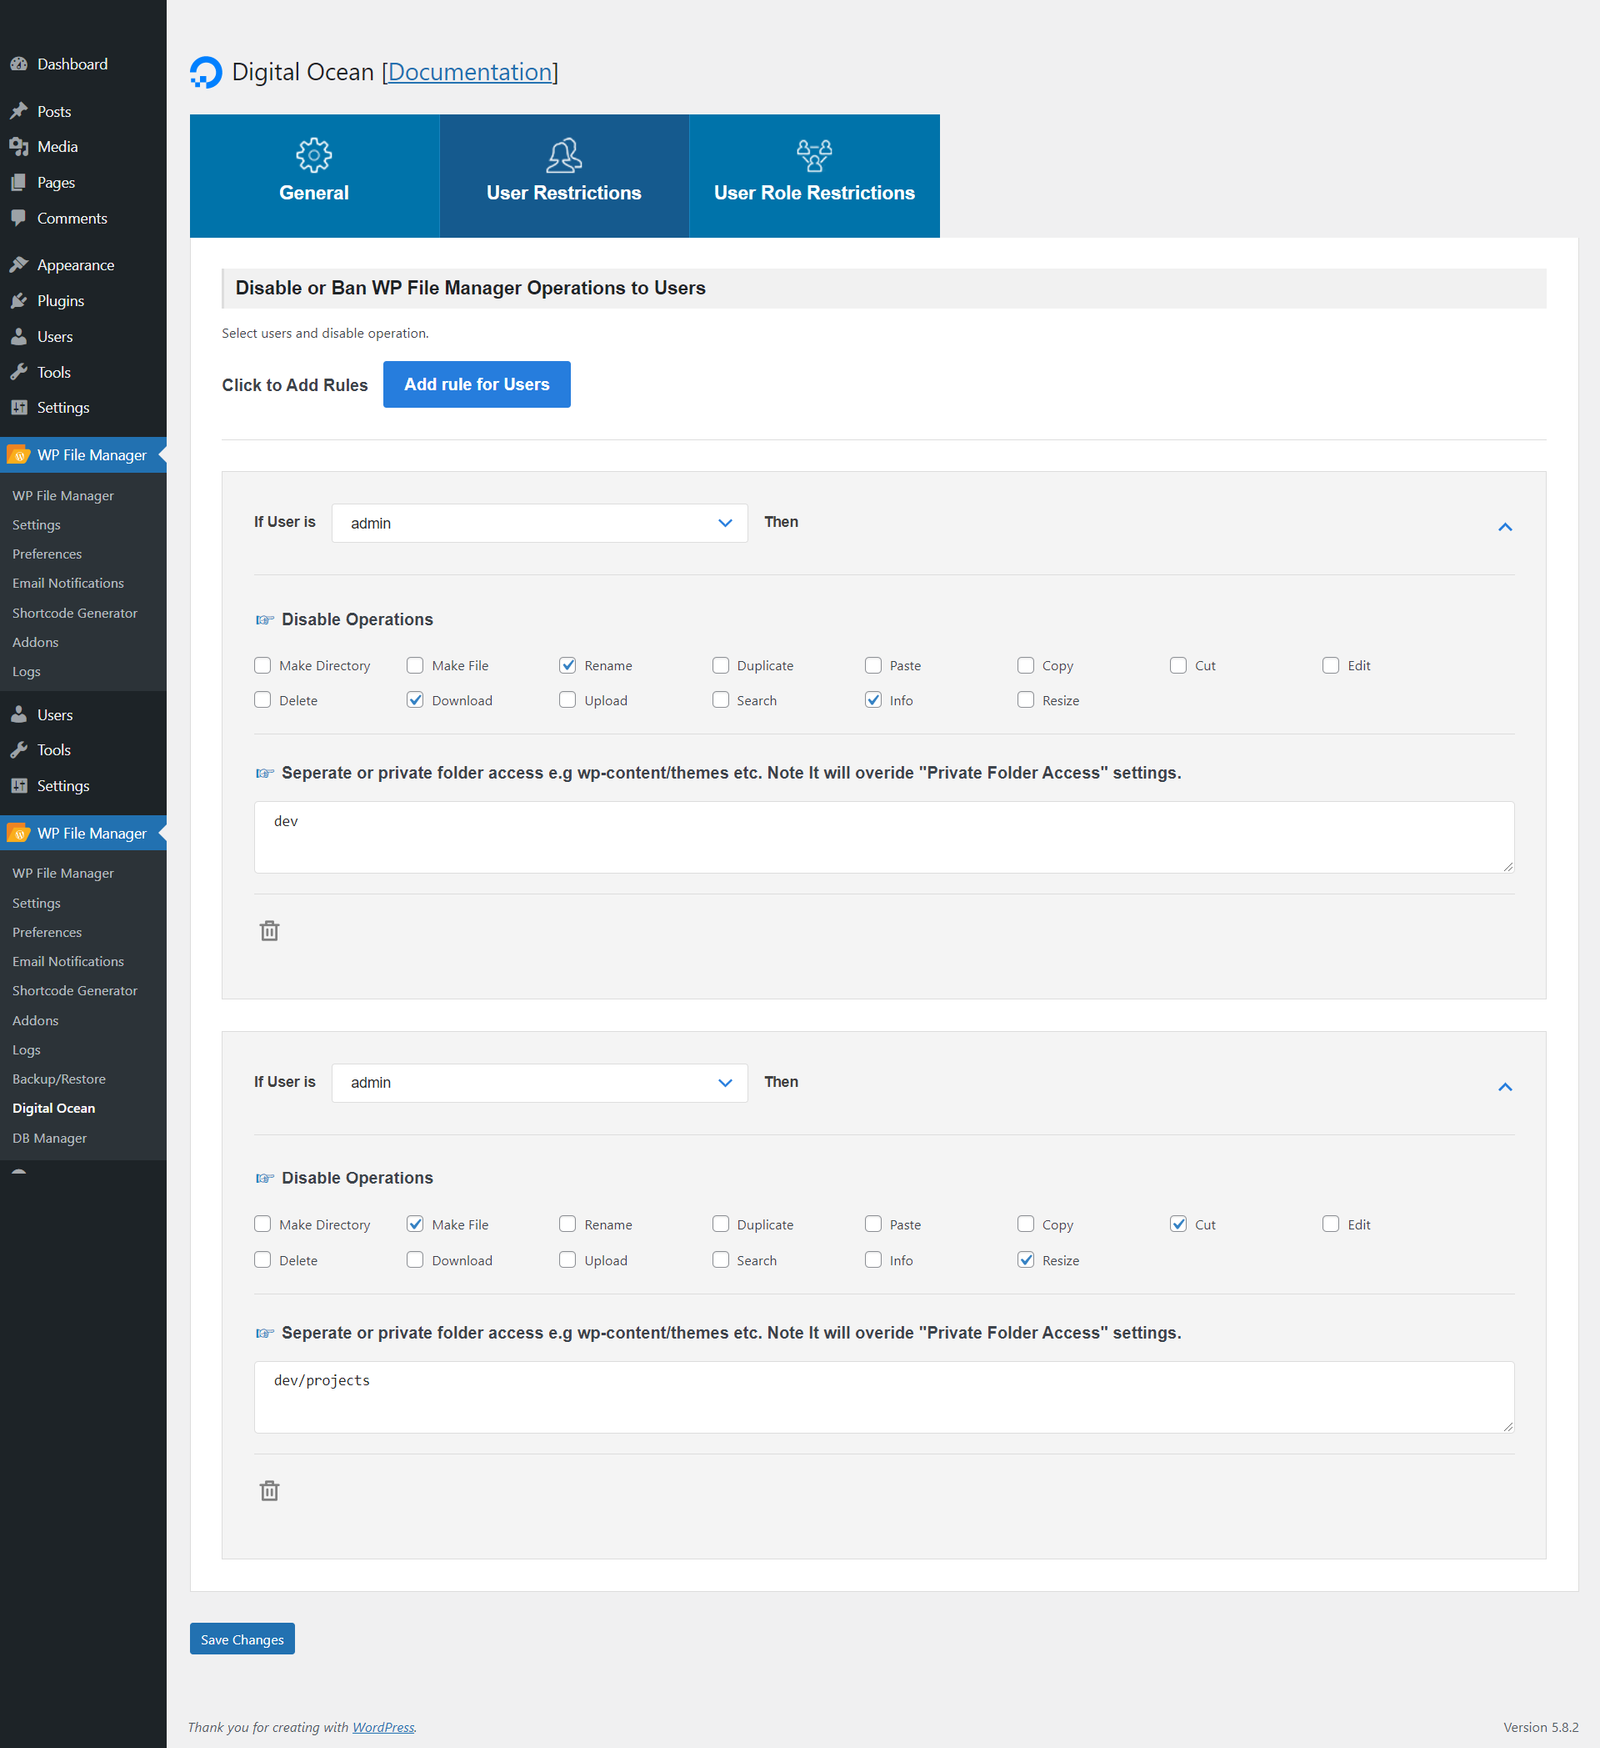1600x1748 pixels.
Task: Check Duplicate in the second rule
Action: 721,1224
